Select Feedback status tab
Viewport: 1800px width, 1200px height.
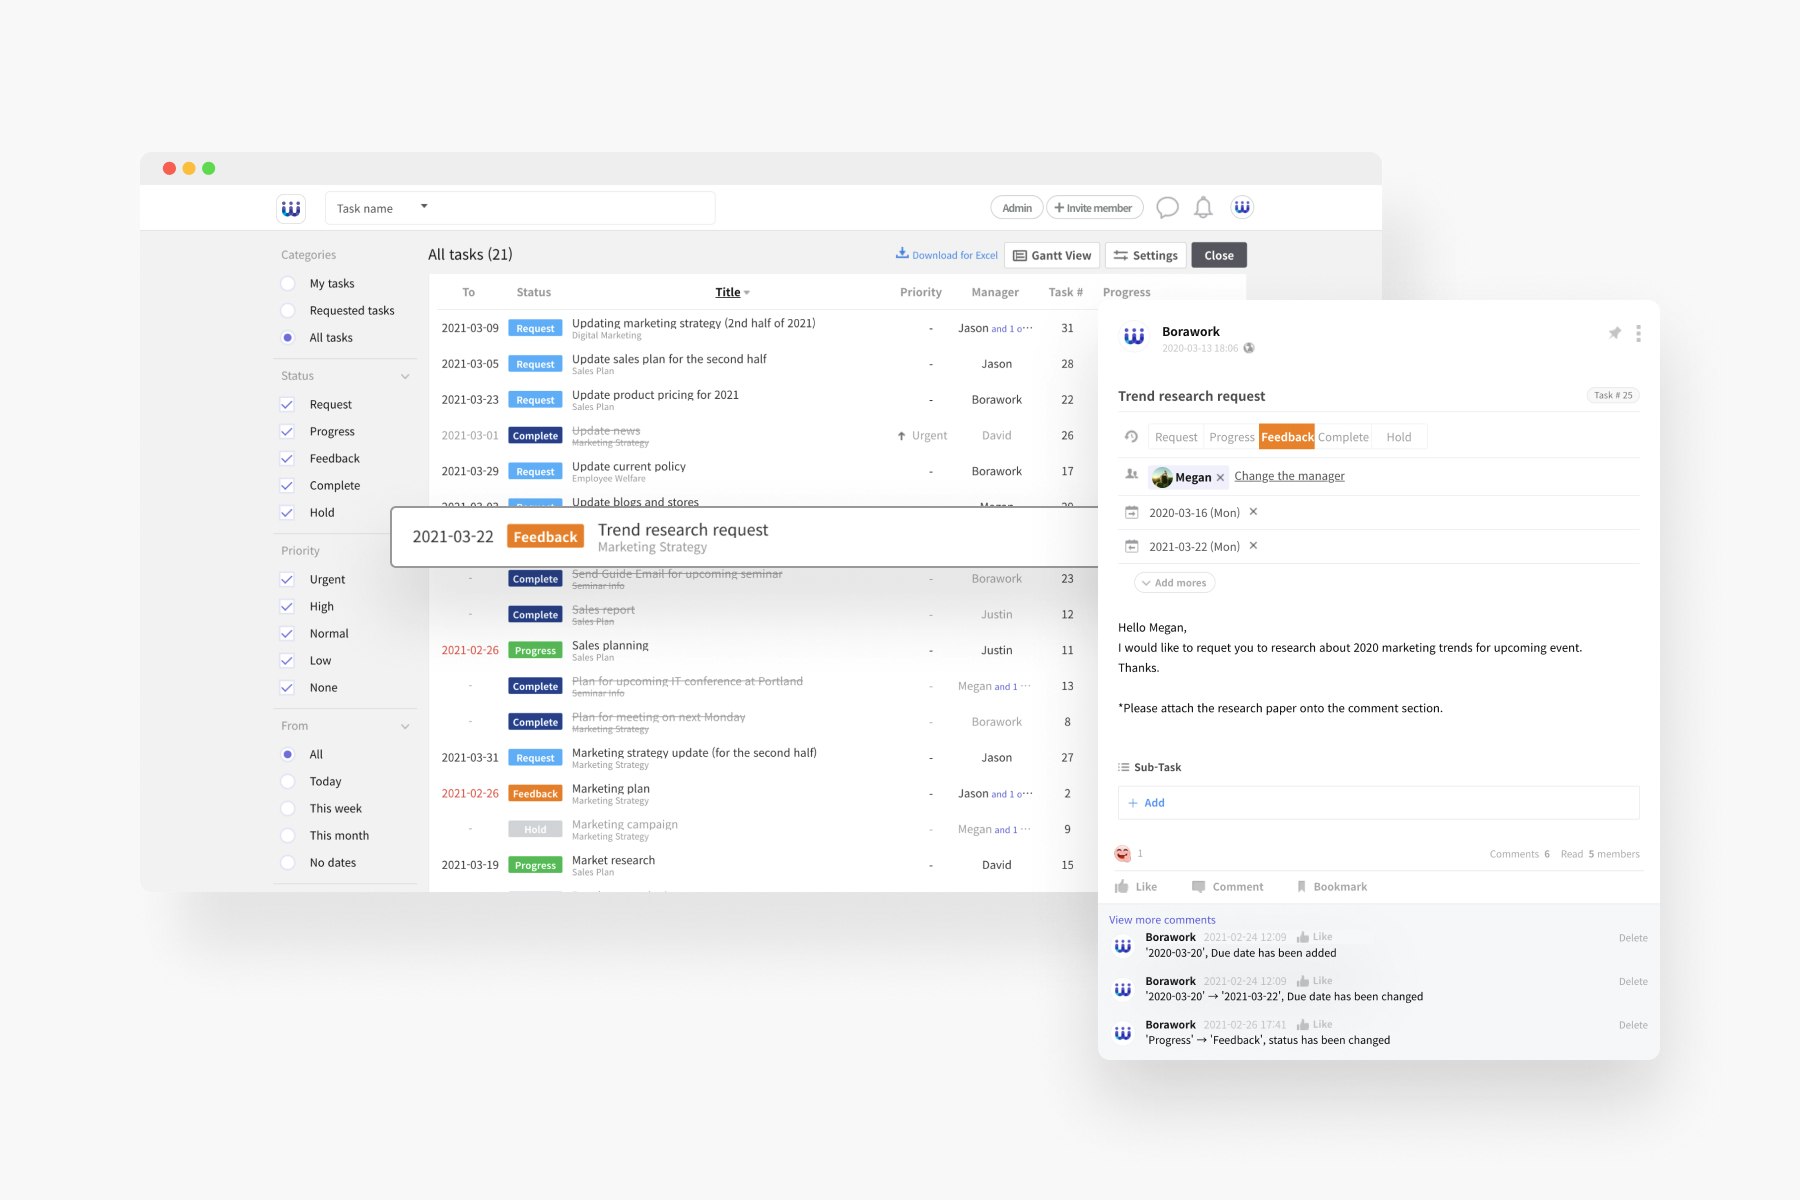[x=1287, y=437]
